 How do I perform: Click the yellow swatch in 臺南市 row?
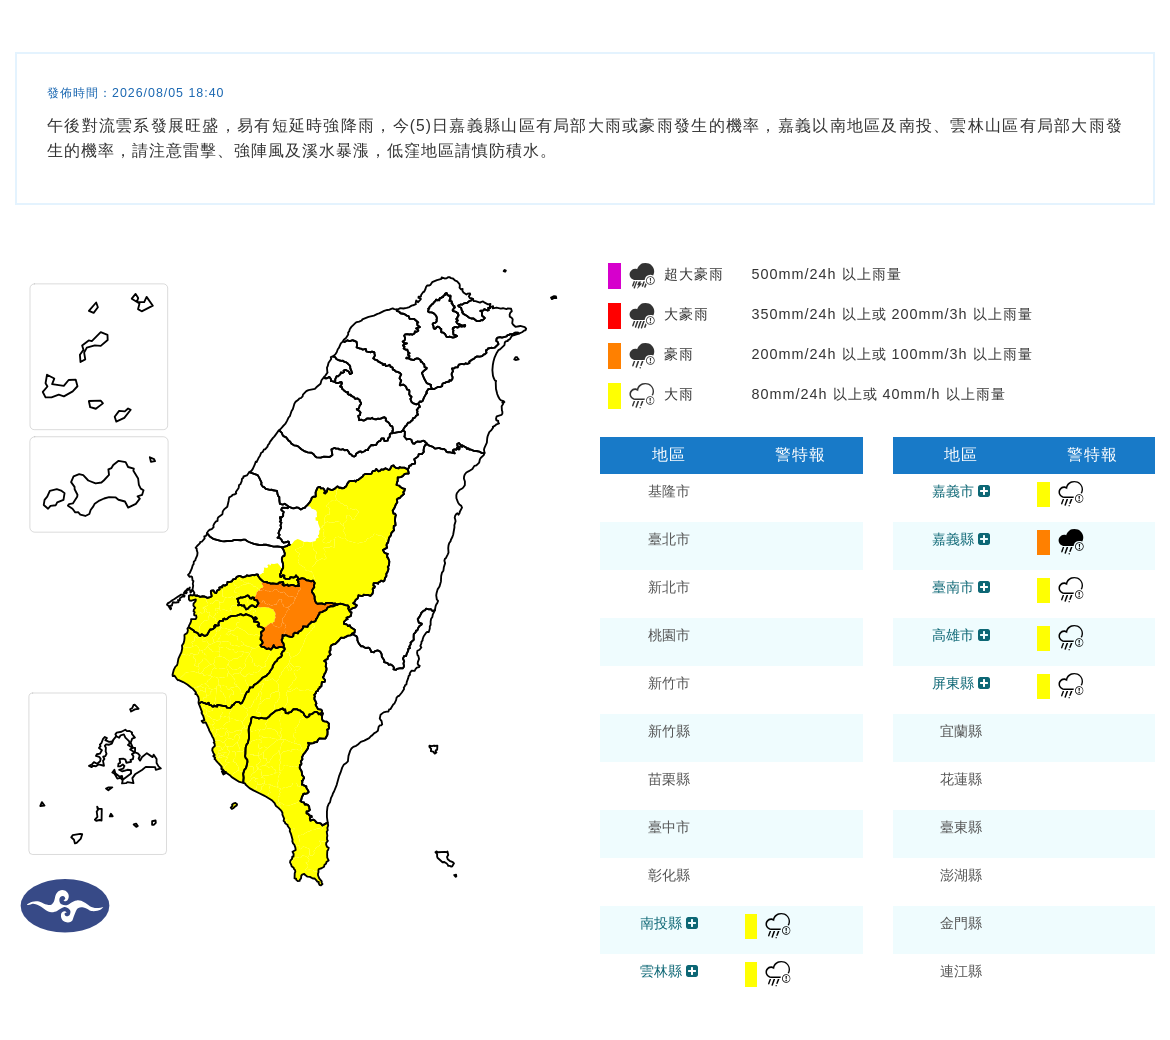click(1043, 590)
